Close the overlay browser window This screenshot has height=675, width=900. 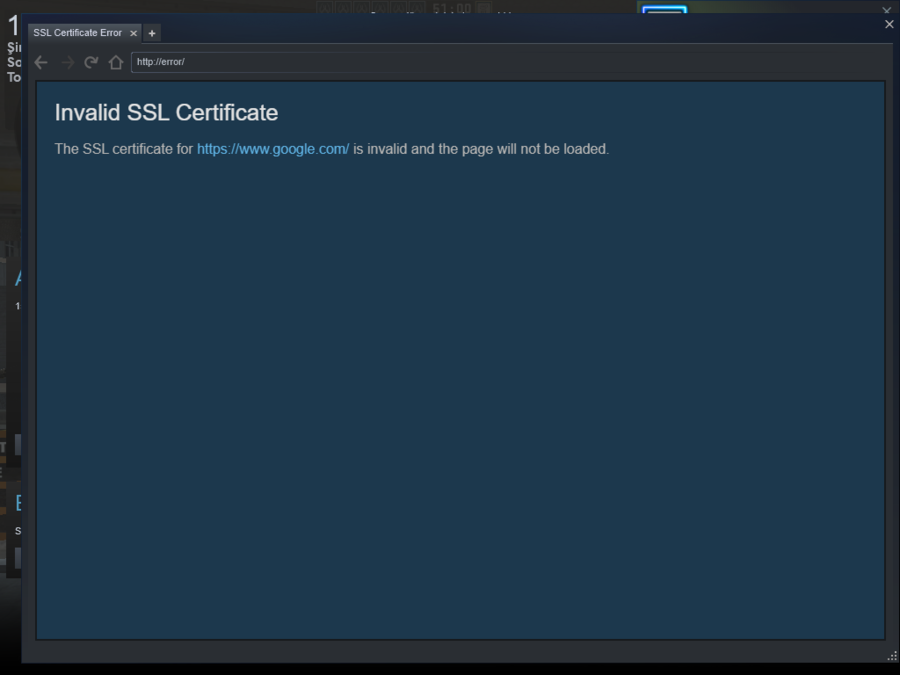[889, 24]
